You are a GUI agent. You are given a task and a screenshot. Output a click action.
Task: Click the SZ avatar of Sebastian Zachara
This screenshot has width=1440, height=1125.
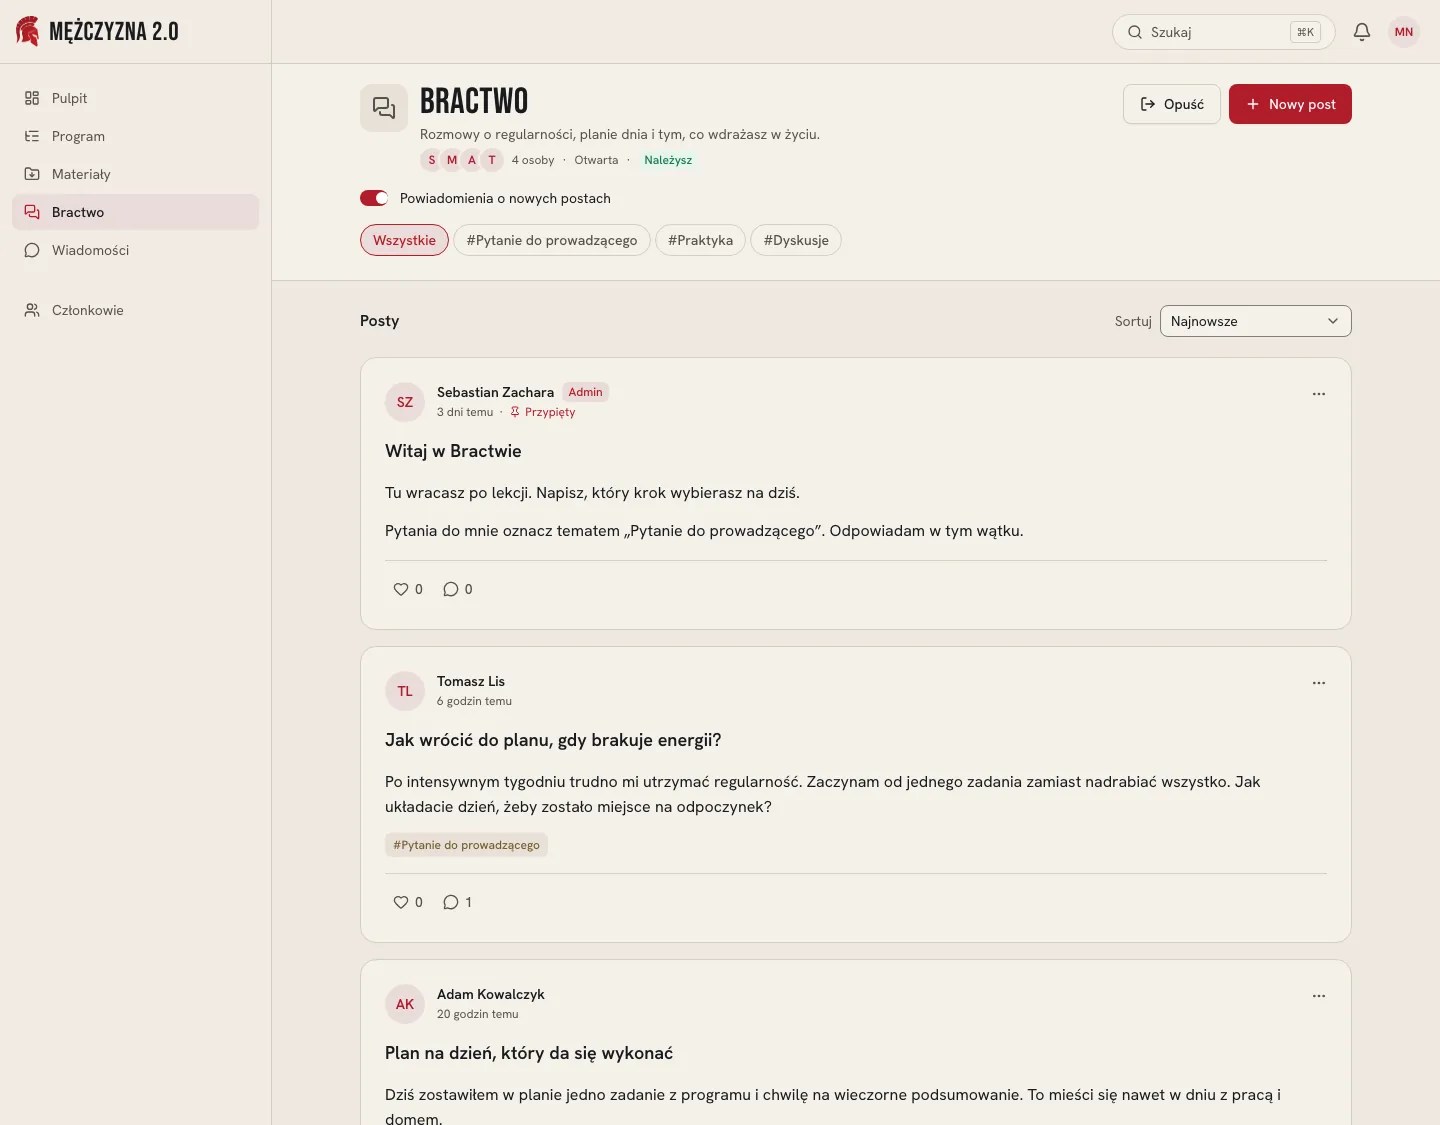(x=405, y=402)
